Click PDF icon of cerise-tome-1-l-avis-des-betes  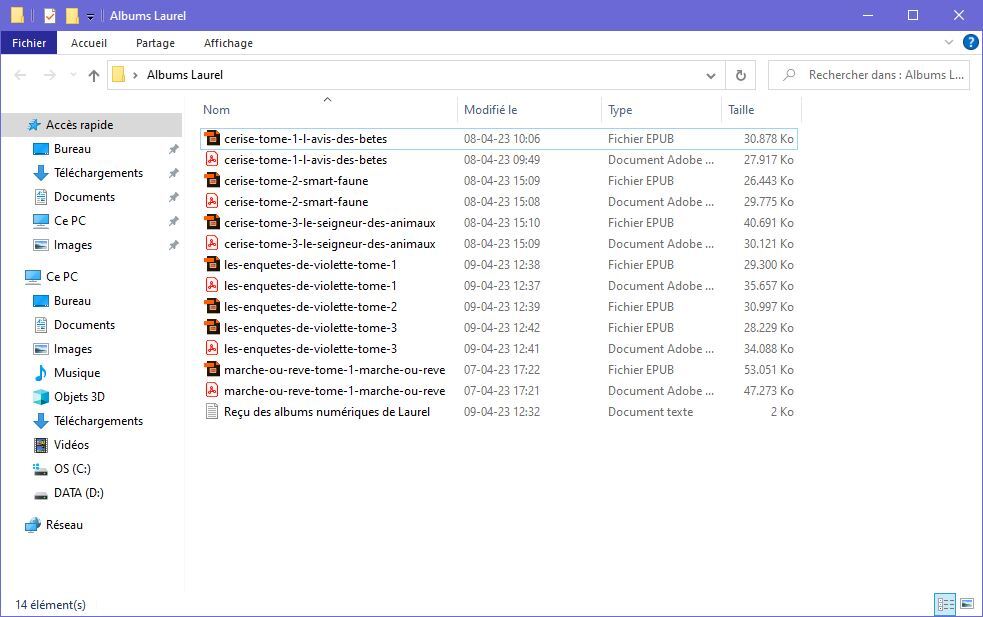pyautogui.click(x=213, y=159)
